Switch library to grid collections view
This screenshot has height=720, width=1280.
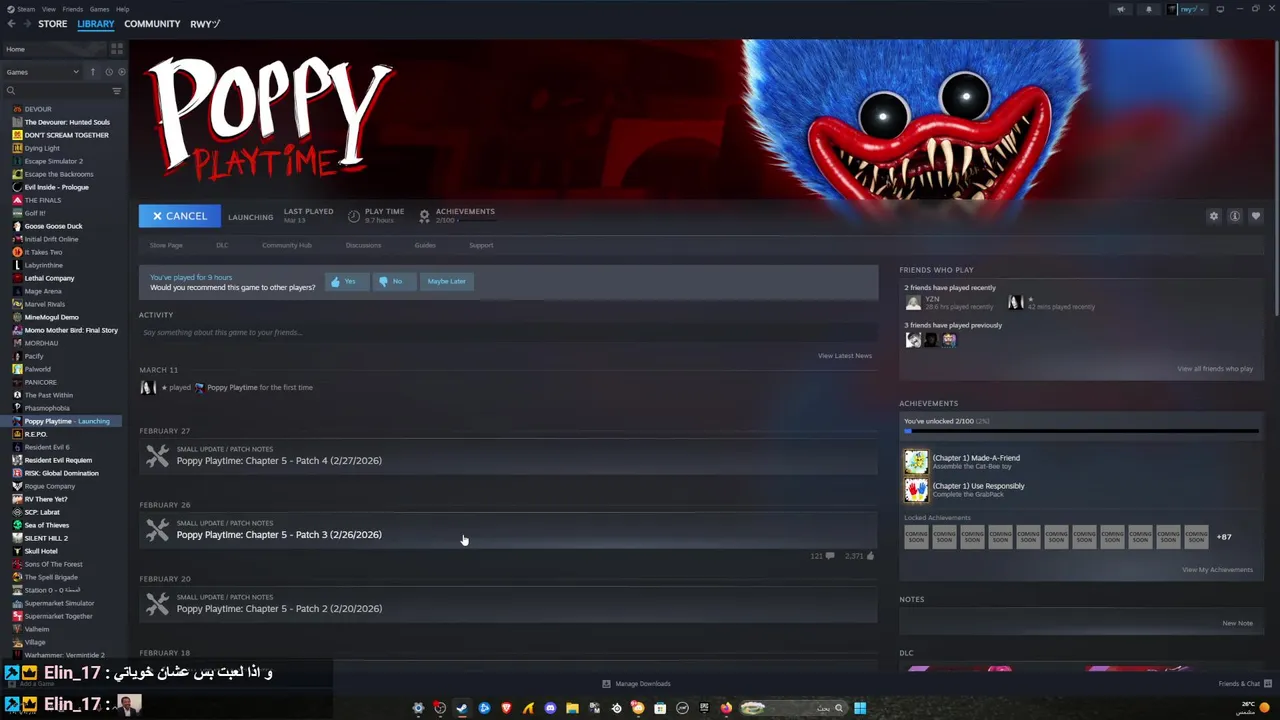pos(117,49)
